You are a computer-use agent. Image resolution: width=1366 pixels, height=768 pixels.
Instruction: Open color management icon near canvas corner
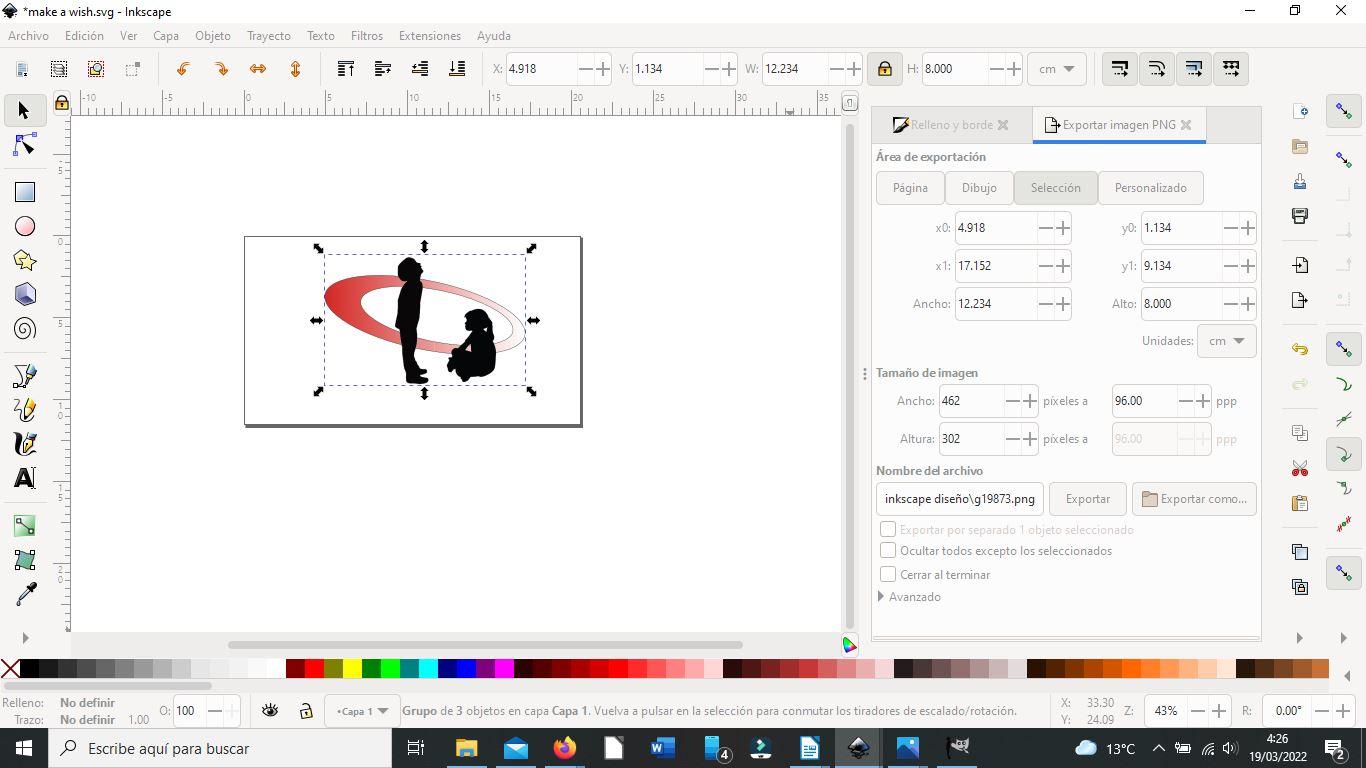(849, 646)
